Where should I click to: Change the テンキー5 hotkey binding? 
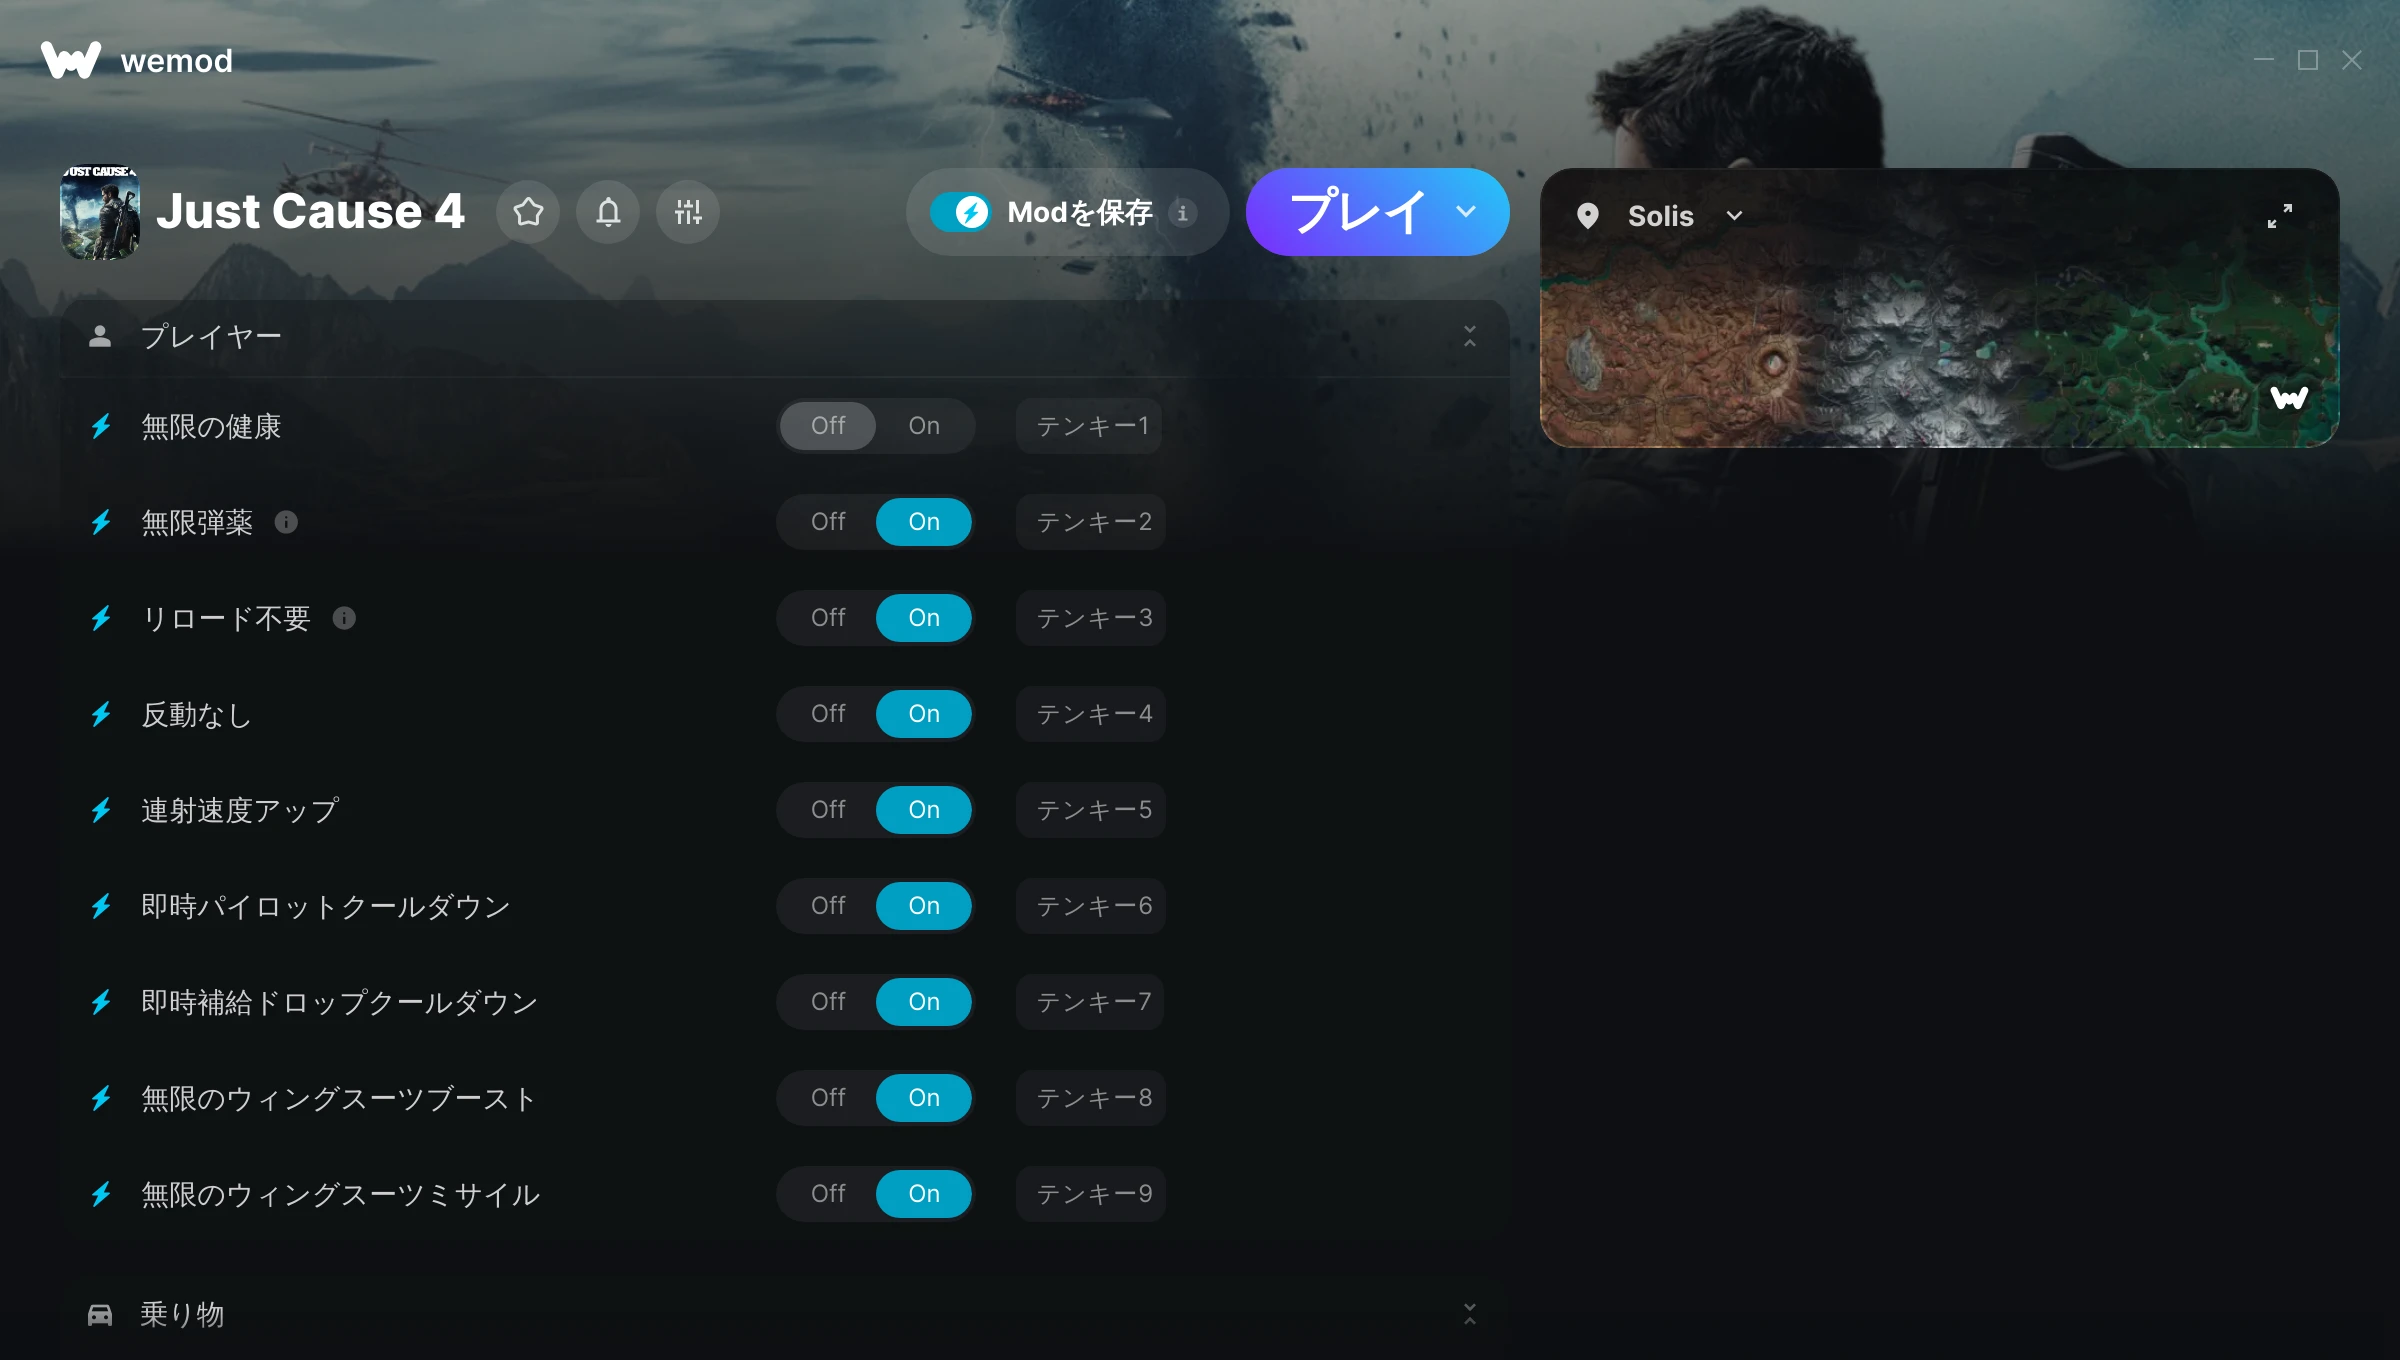click(1092, 810)
